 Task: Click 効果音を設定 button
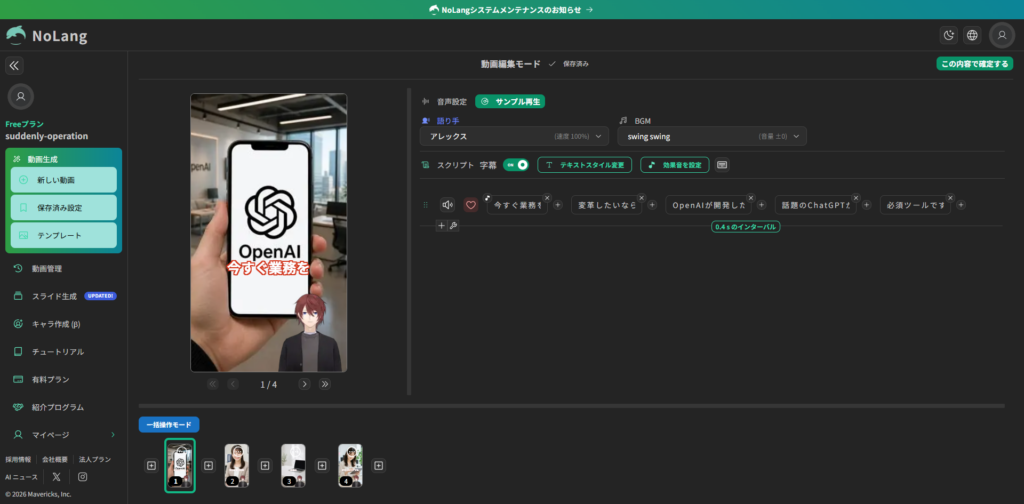point(675,165)
